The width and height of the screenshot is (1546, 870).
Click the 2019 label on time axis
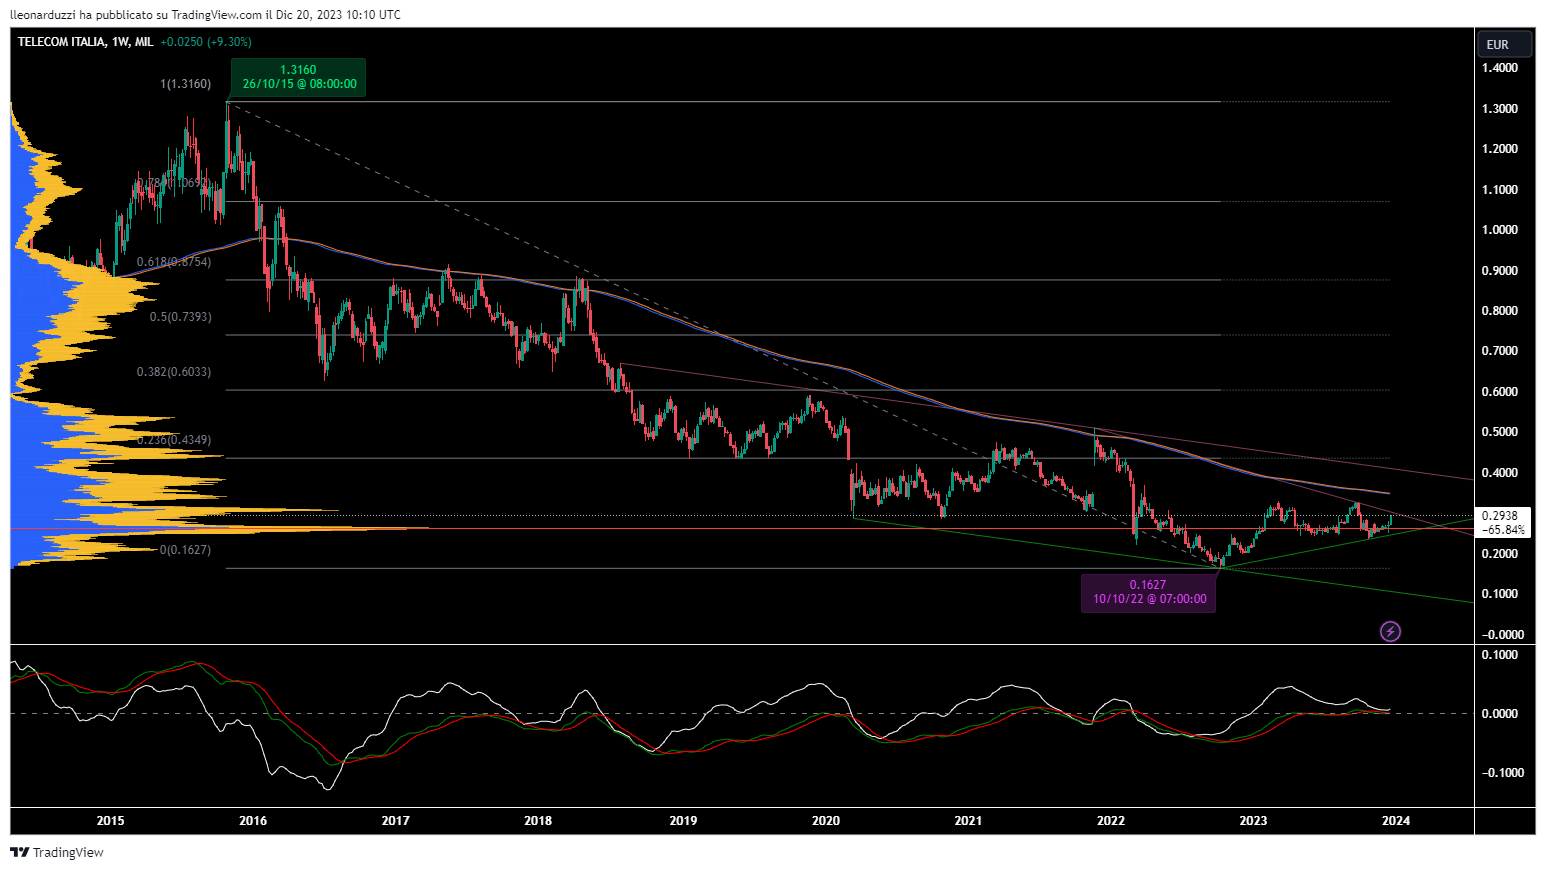pyautogui.click(x=683, y=821)
